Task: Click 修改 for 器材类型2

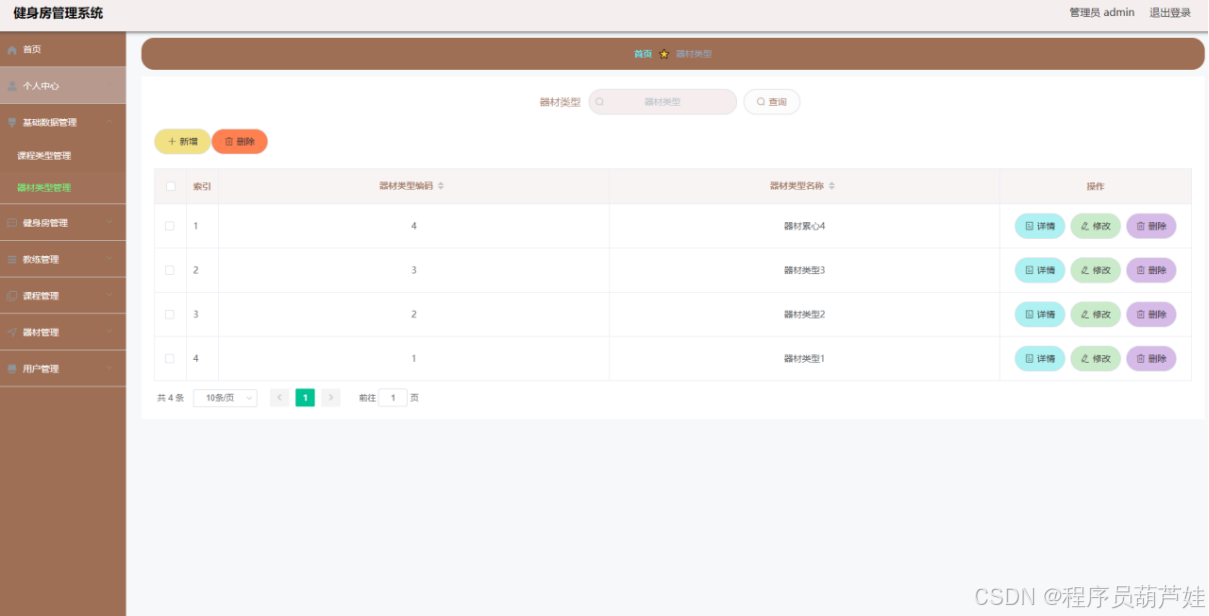Action: coord(1096,314)
